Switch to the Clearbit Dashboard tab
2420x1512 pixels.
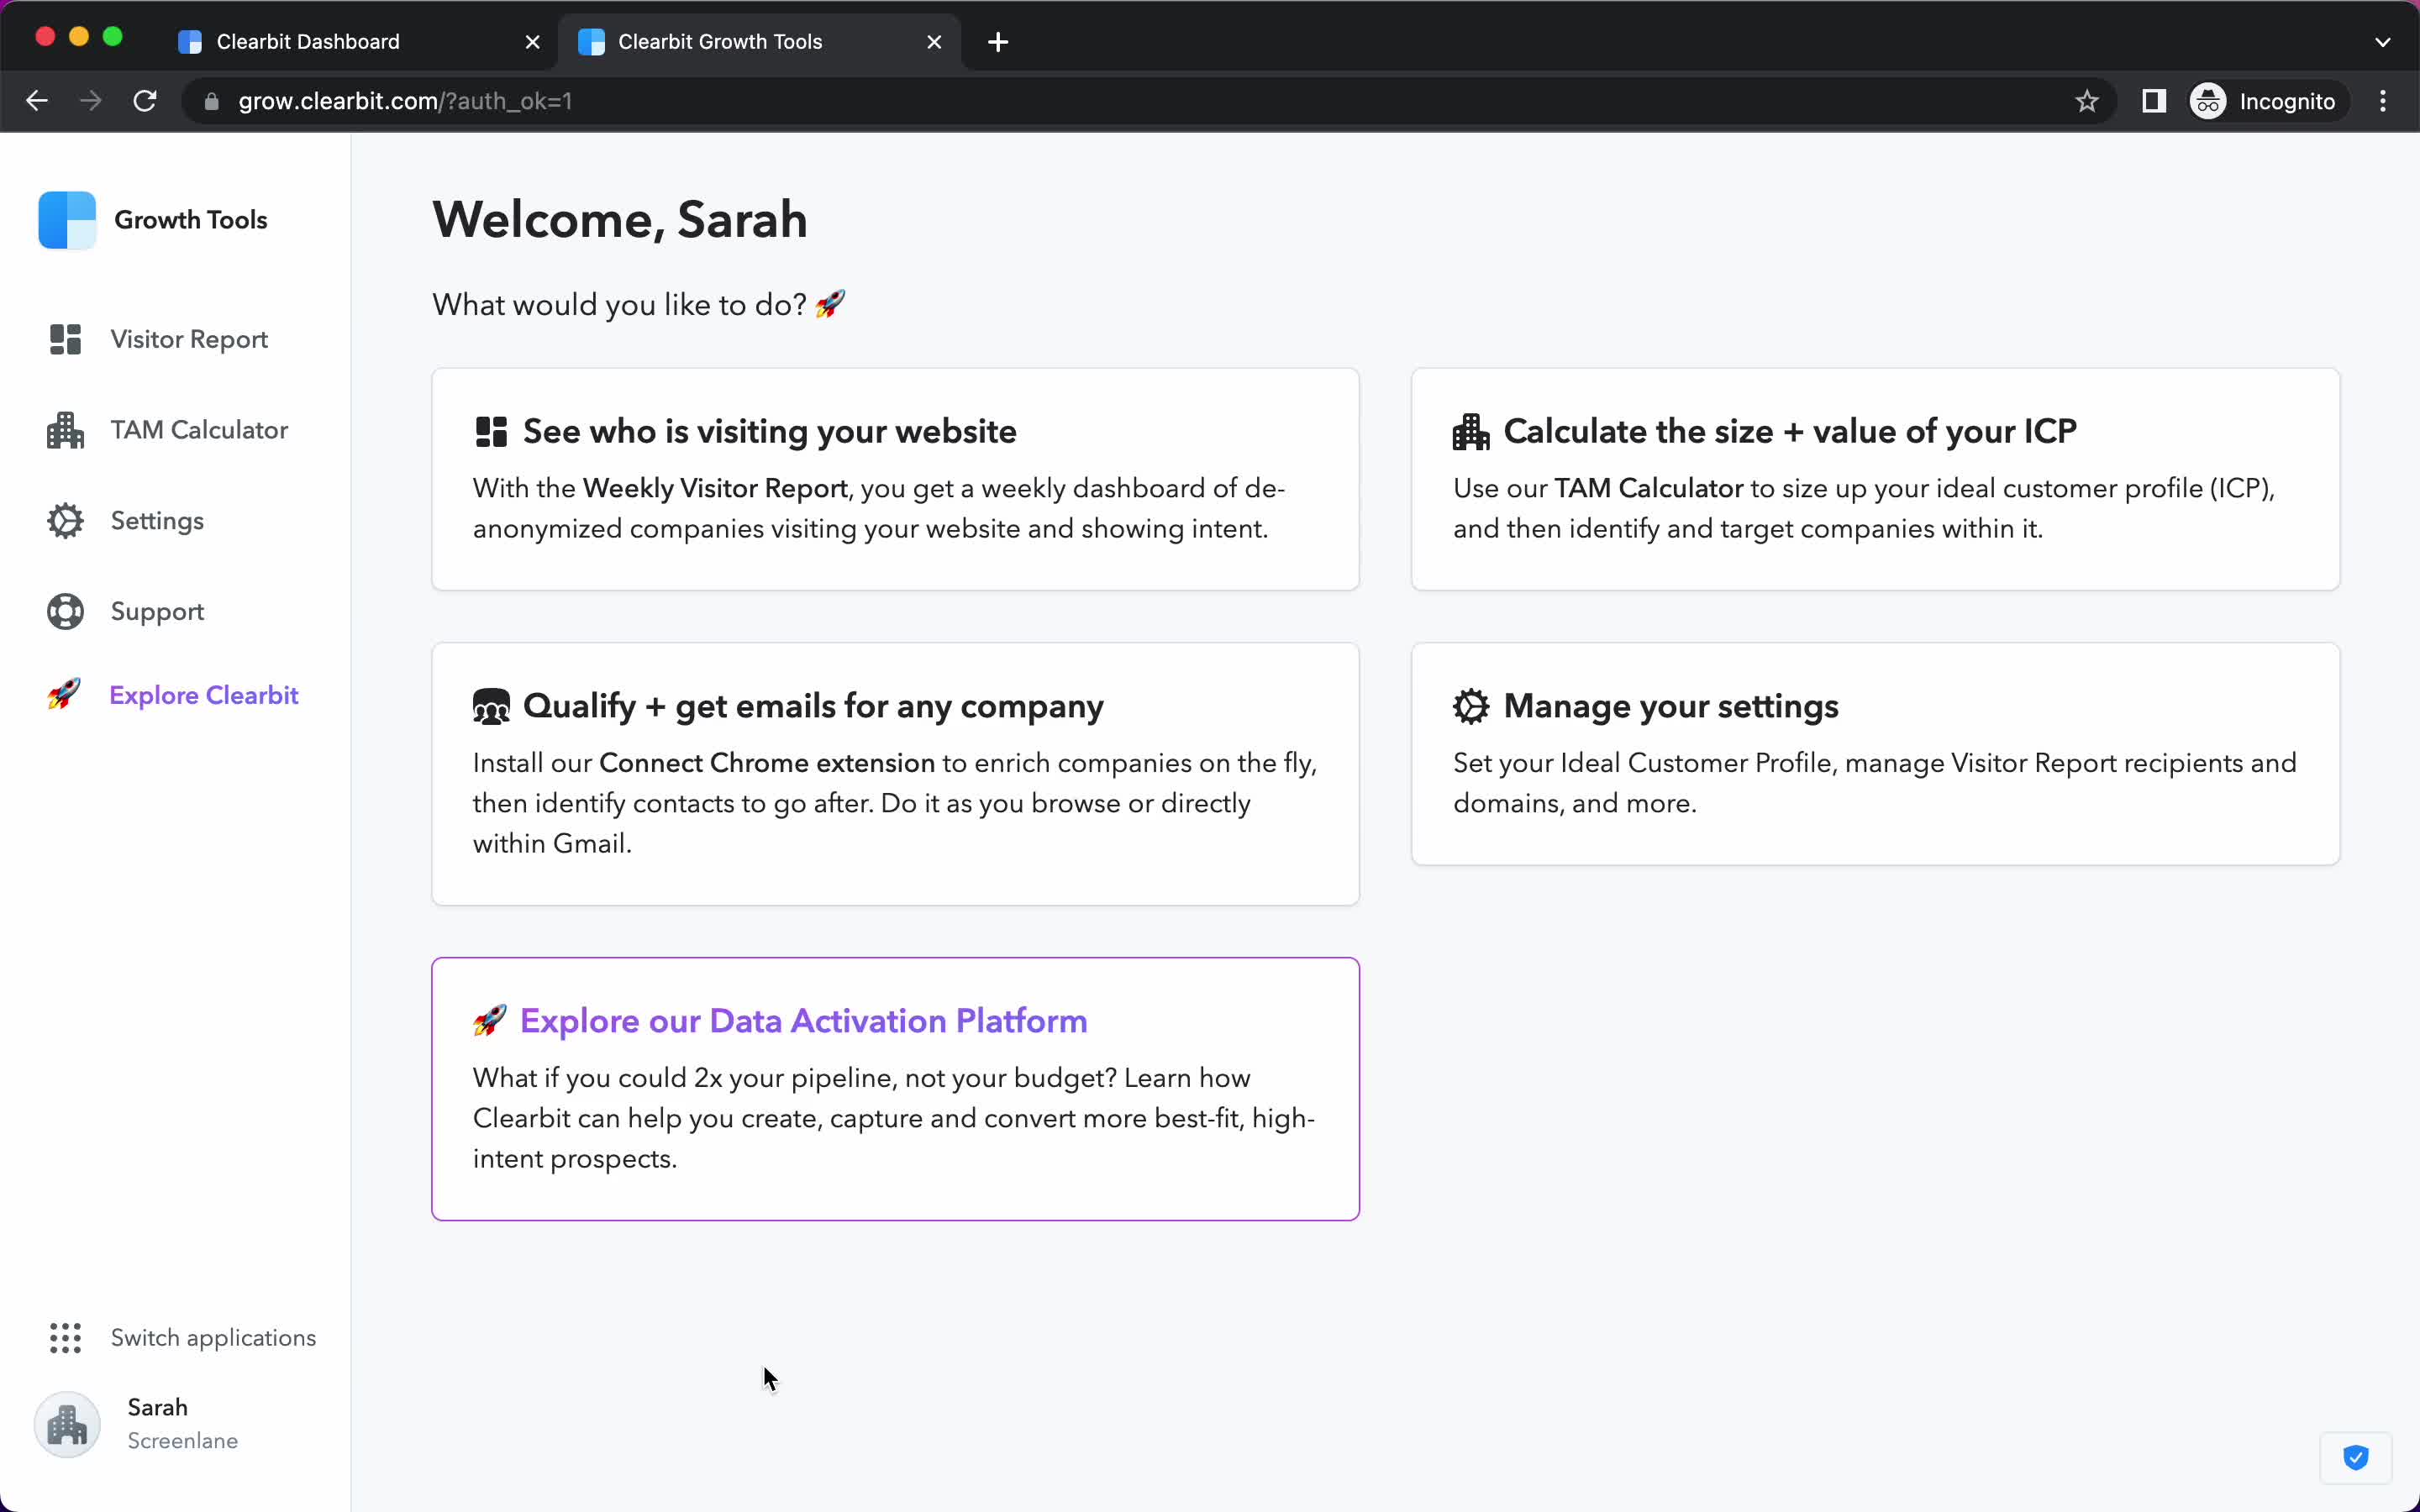(358, 42)
